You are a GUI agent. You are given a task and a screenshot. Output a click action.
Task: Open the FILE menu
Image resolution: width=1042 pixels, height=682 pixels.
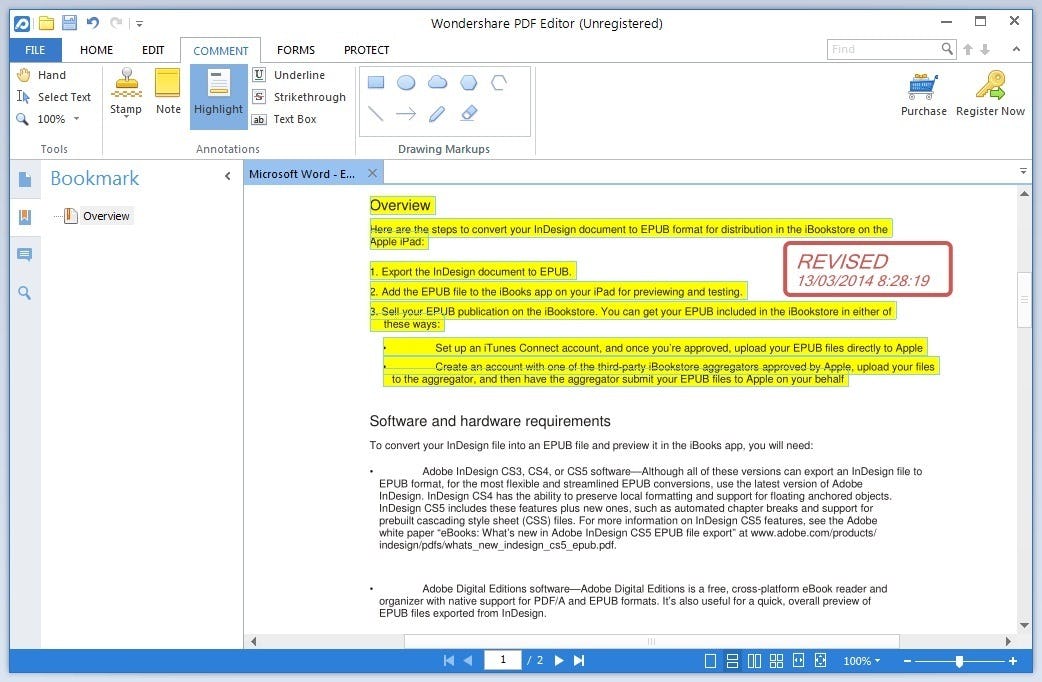(x=35, y=50)
